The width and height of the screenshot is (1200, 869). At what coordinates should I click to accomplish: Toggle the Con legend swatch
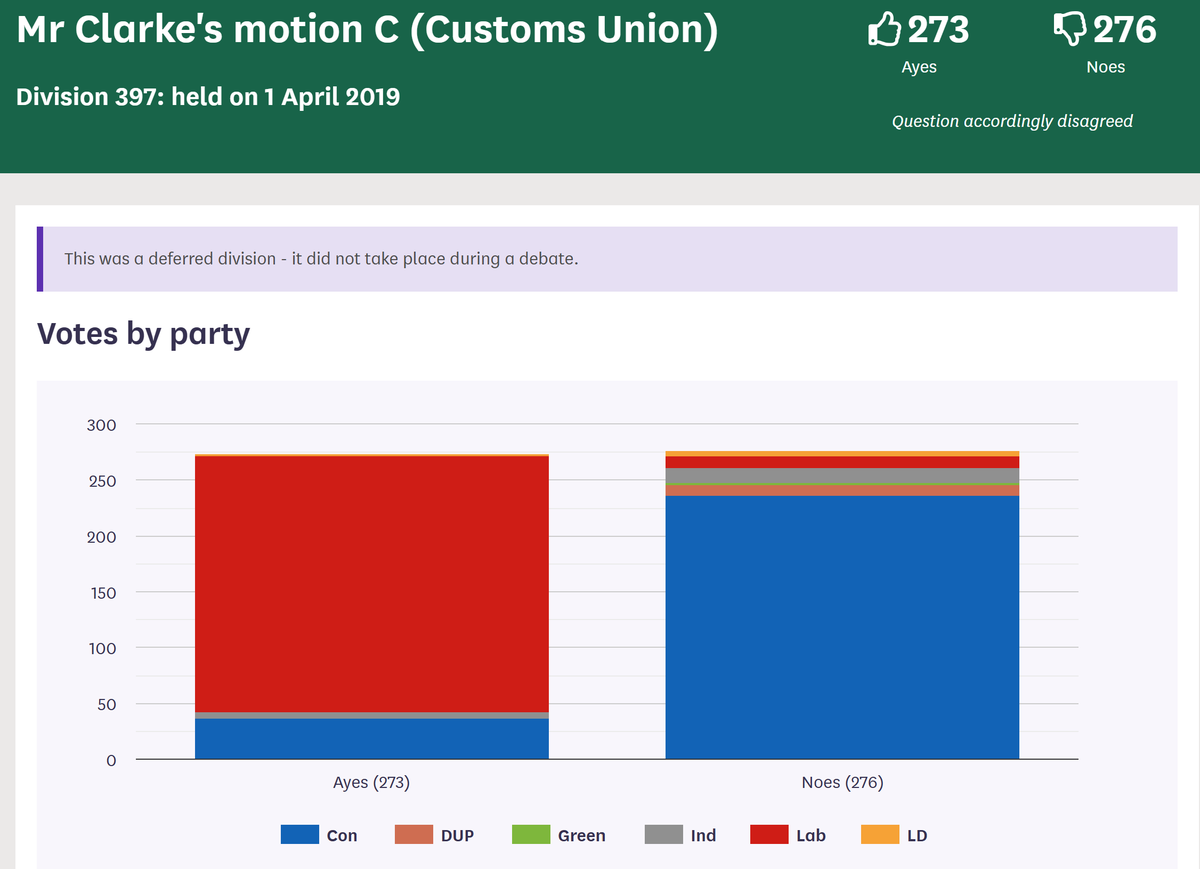[300, 835]
